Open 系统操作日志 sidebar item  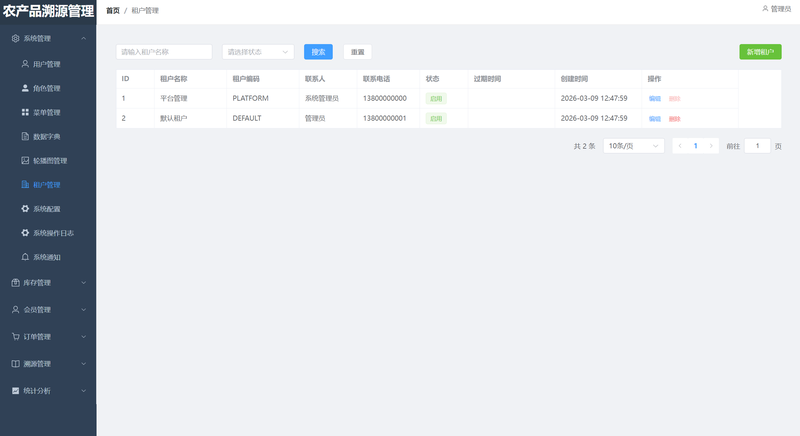[52, 233]
